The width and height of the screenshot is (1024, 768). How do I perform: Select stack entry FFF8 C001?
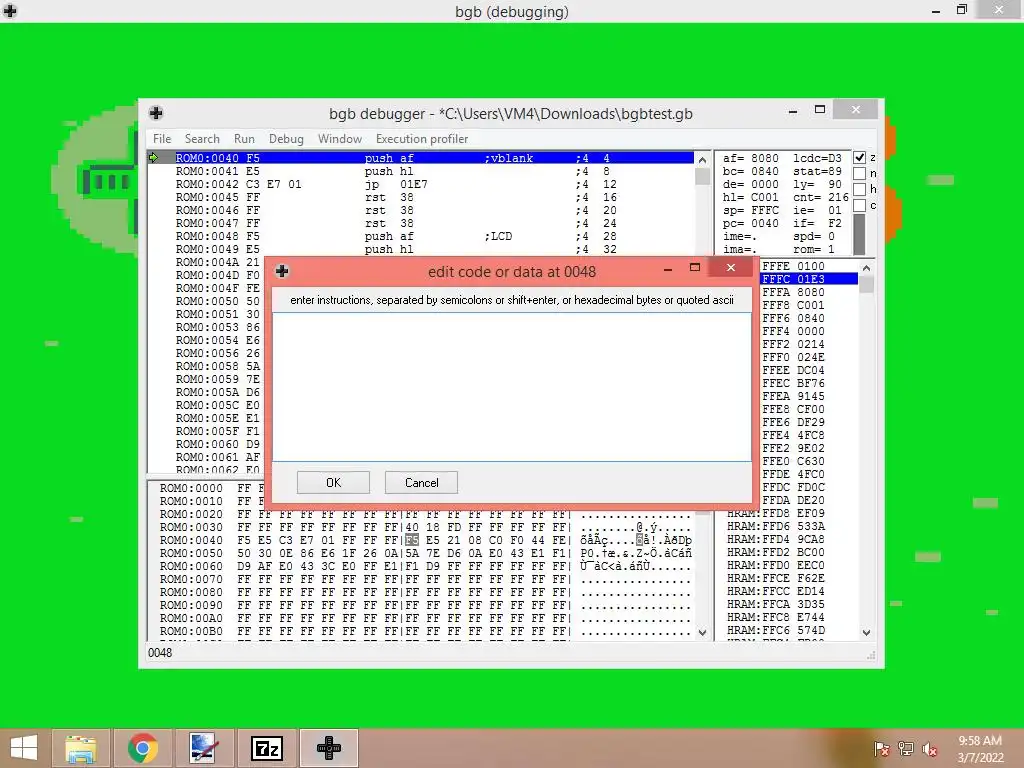[x=809, y=305]
